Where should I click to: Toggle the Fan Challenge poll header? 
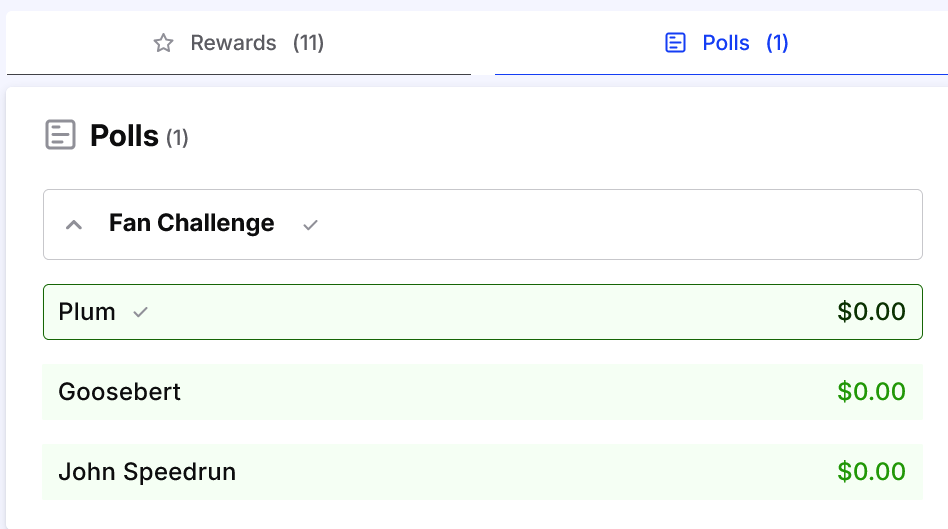tap(482, 224)
